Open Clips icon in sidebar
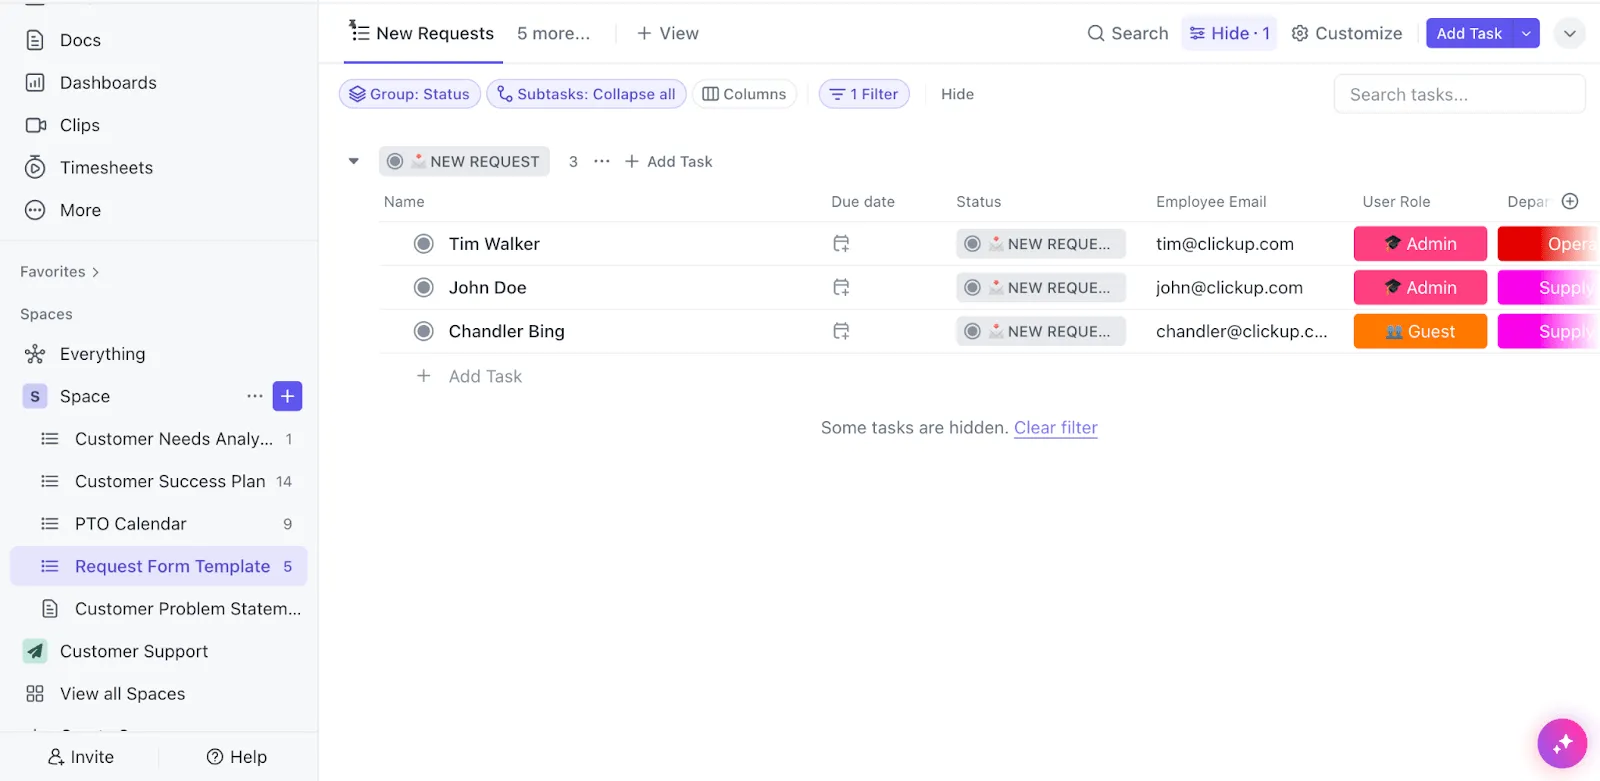Screen dimensions: 1600x781 pyautogui.click(x=35, y=125)
